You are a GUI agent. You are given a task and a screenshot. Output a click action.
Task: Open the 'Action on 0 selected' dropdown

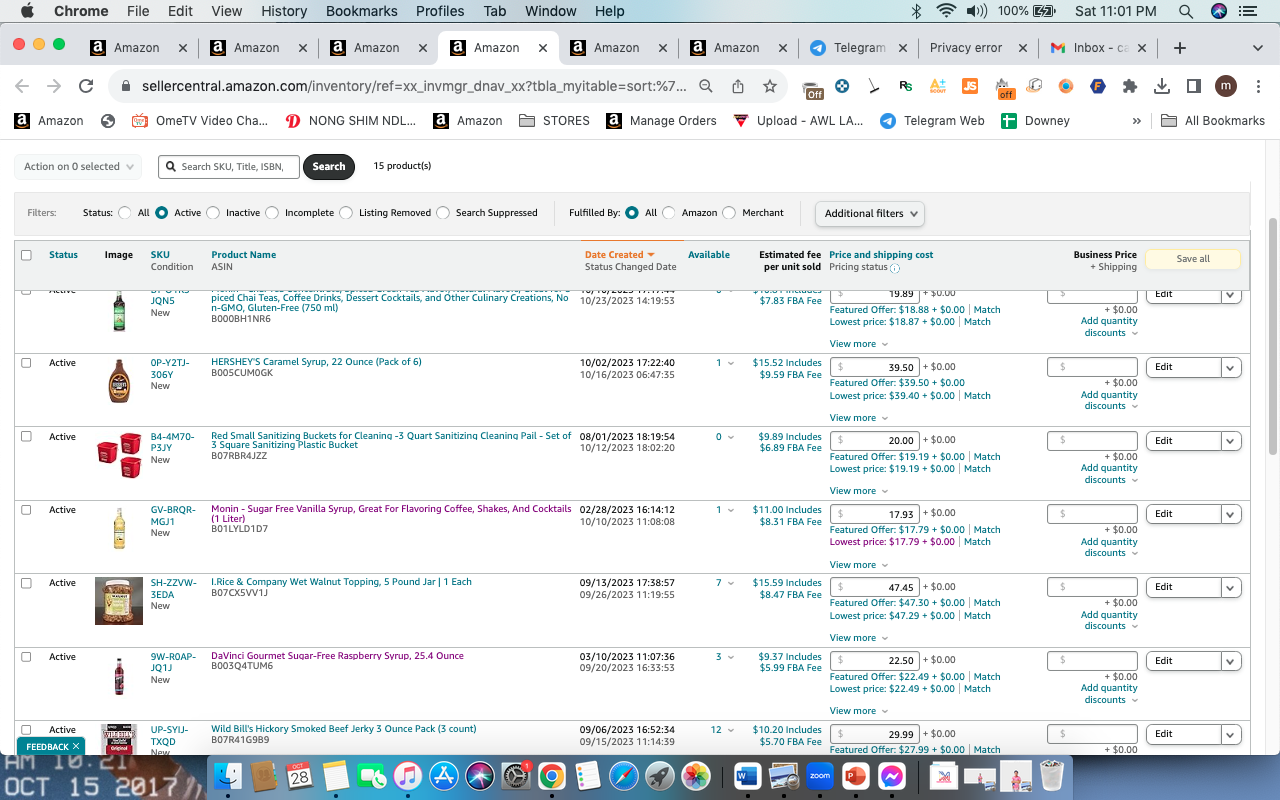(78, 167)
